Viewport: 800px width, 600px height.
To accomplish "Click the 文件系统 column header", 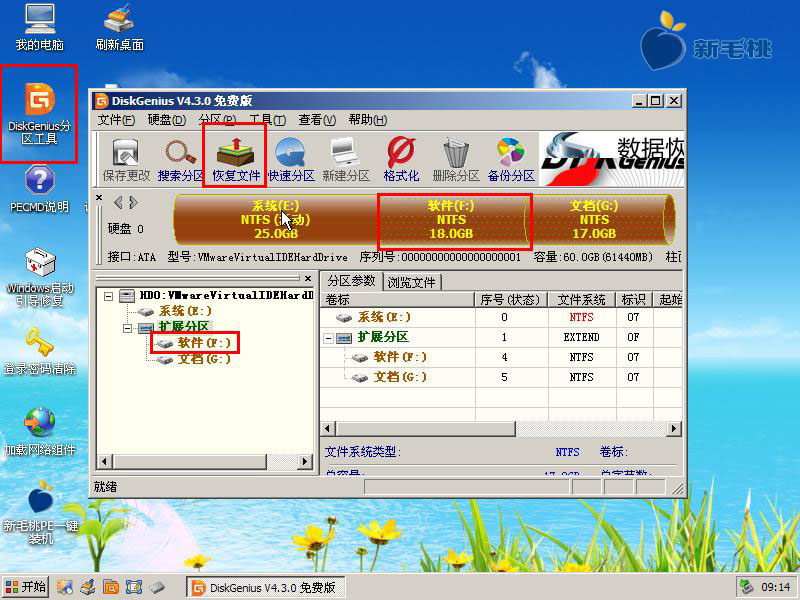I will pos(582,299).
